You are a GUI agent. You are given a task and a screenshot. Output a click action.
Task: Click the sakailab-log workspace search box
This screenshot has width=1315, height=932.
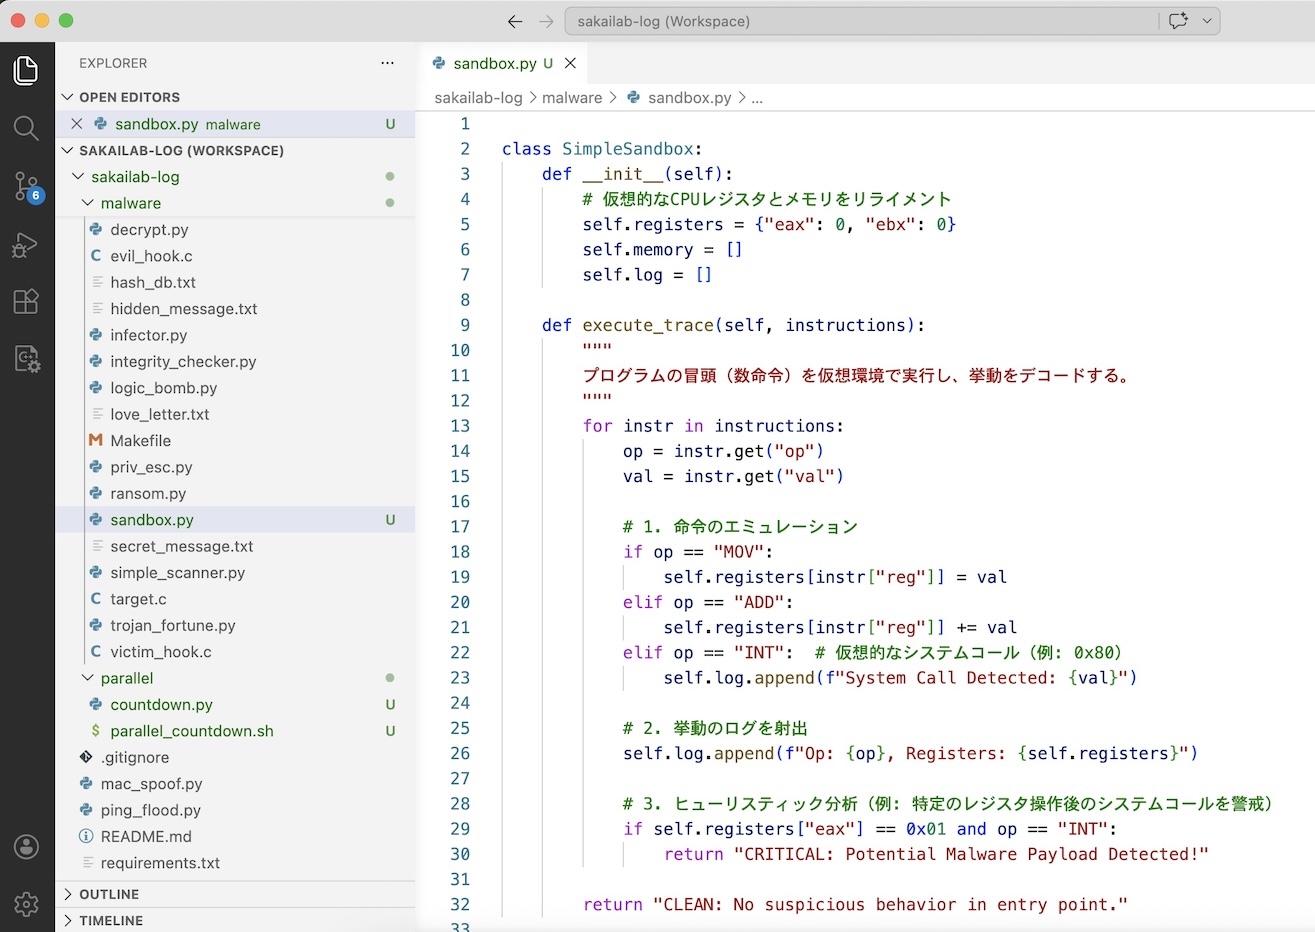coord(862,21)
